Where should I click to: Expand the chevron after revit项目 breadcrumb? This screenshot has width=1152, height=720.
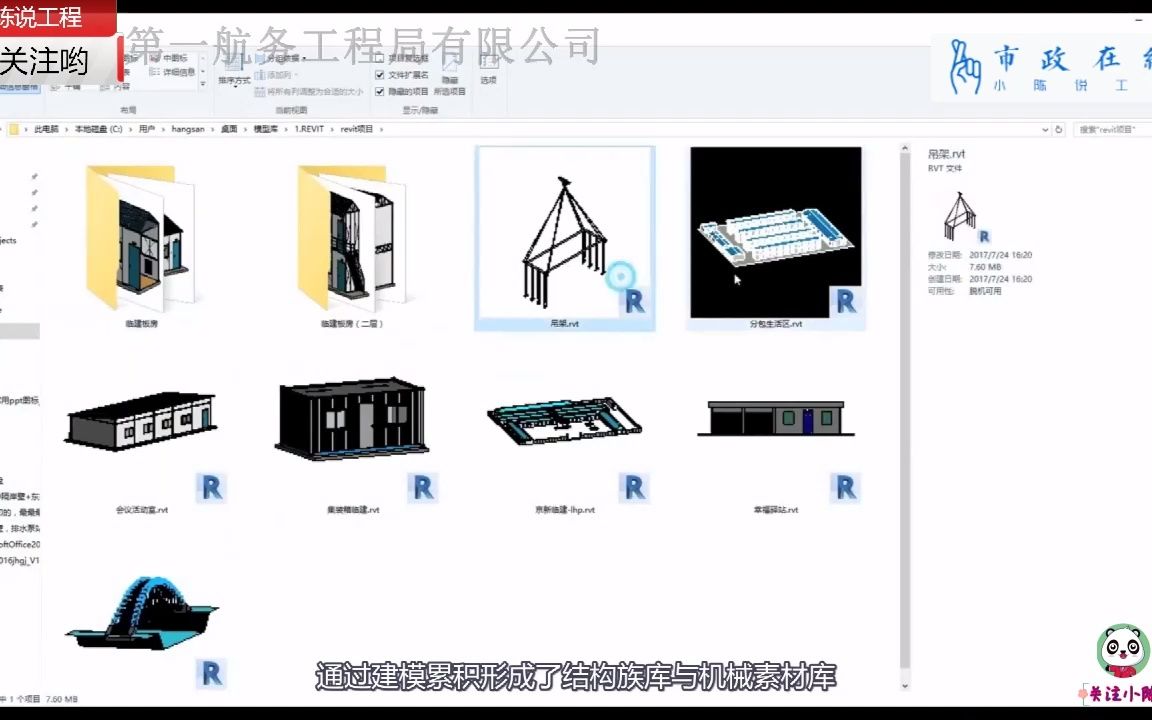coord(381,129)
